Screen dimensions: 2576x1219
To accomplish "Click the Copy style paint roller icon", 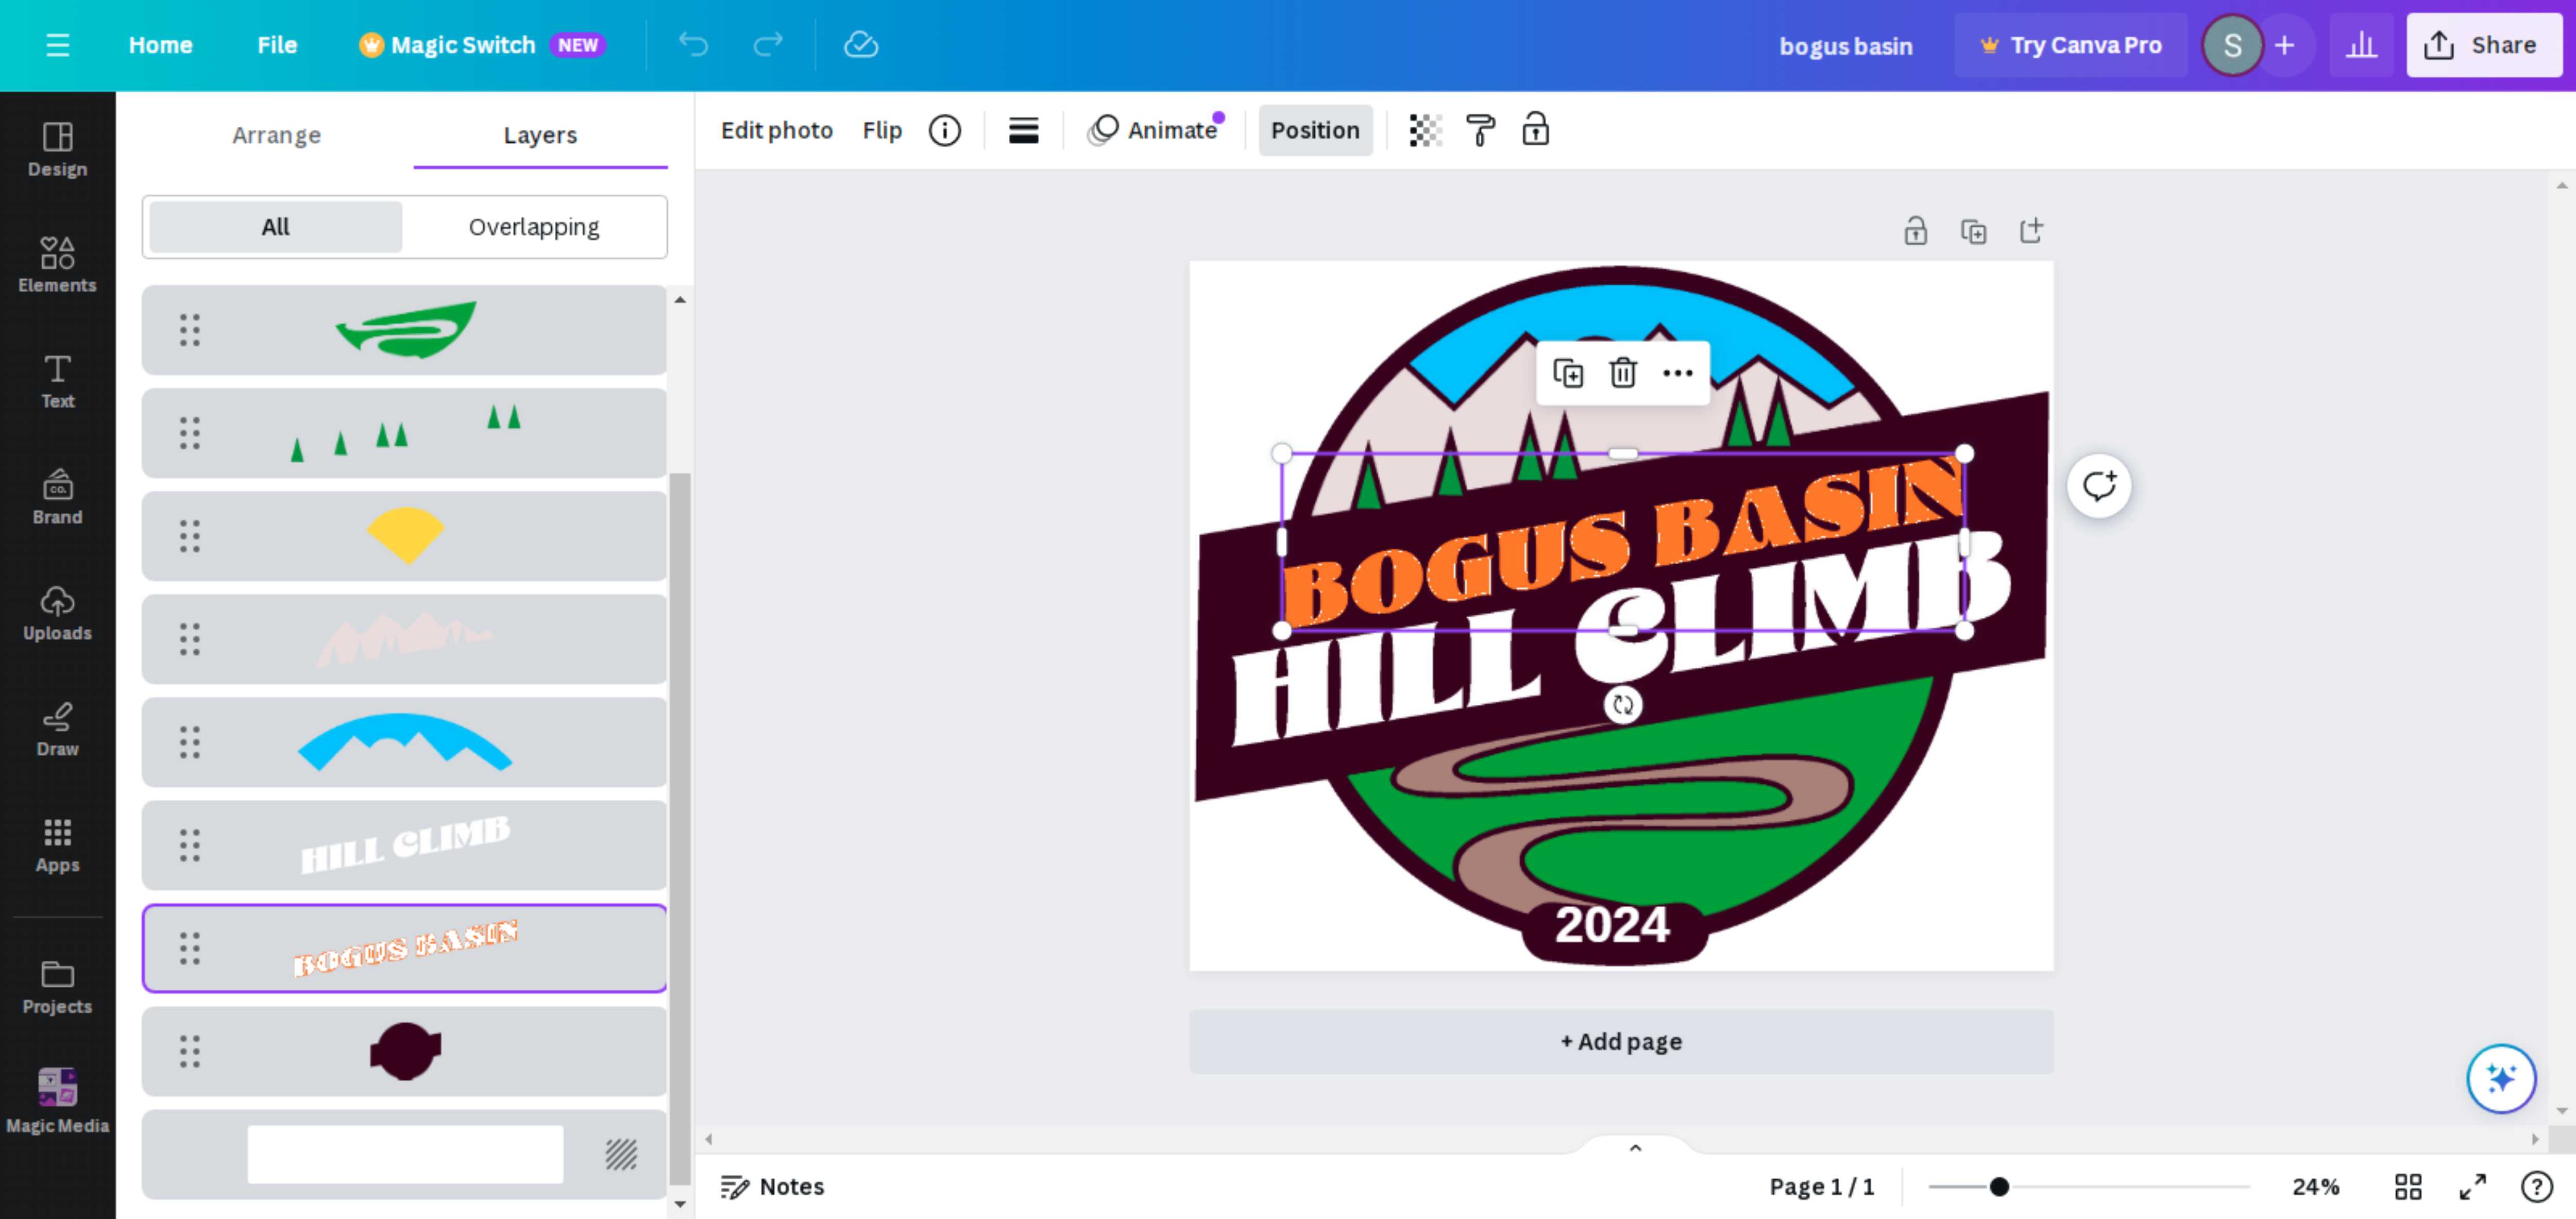I will (1480, 130).
